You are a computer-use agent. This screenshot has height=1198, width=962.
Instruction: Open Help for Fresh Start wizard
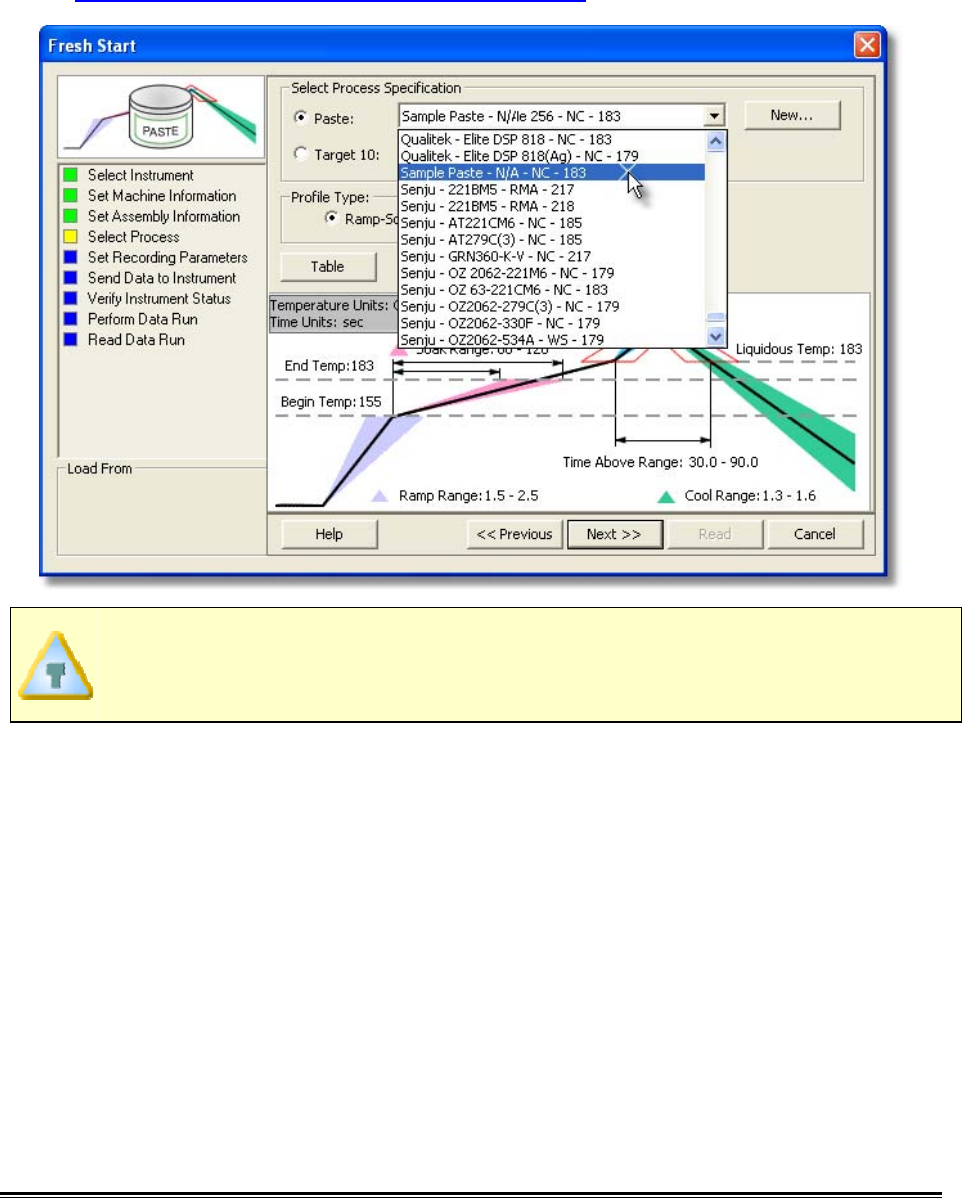coord(329,534)
